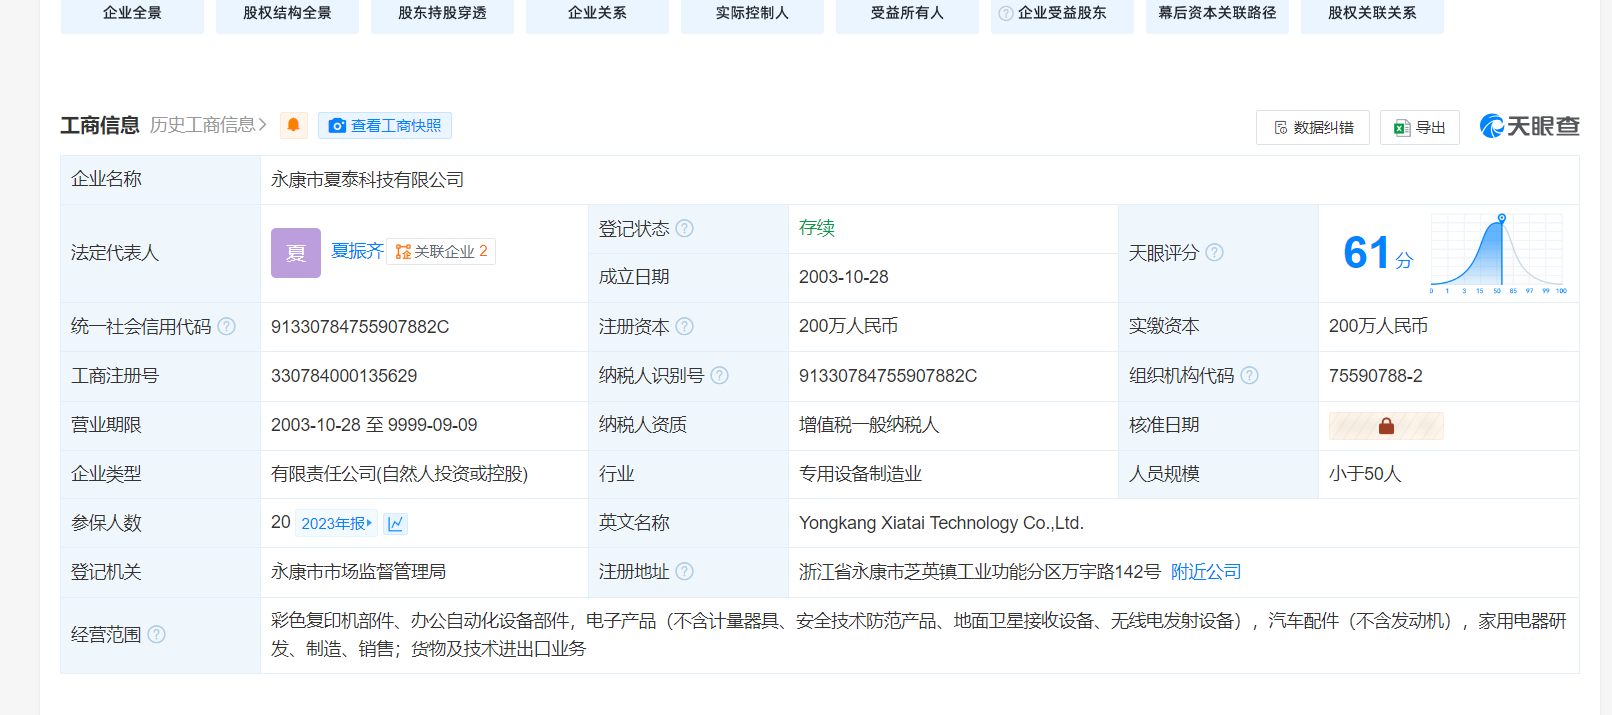Click the lock icon in 核准日期 row
The width and height of the screenshot is (1612, 715).
click(x=1386, y=426)
